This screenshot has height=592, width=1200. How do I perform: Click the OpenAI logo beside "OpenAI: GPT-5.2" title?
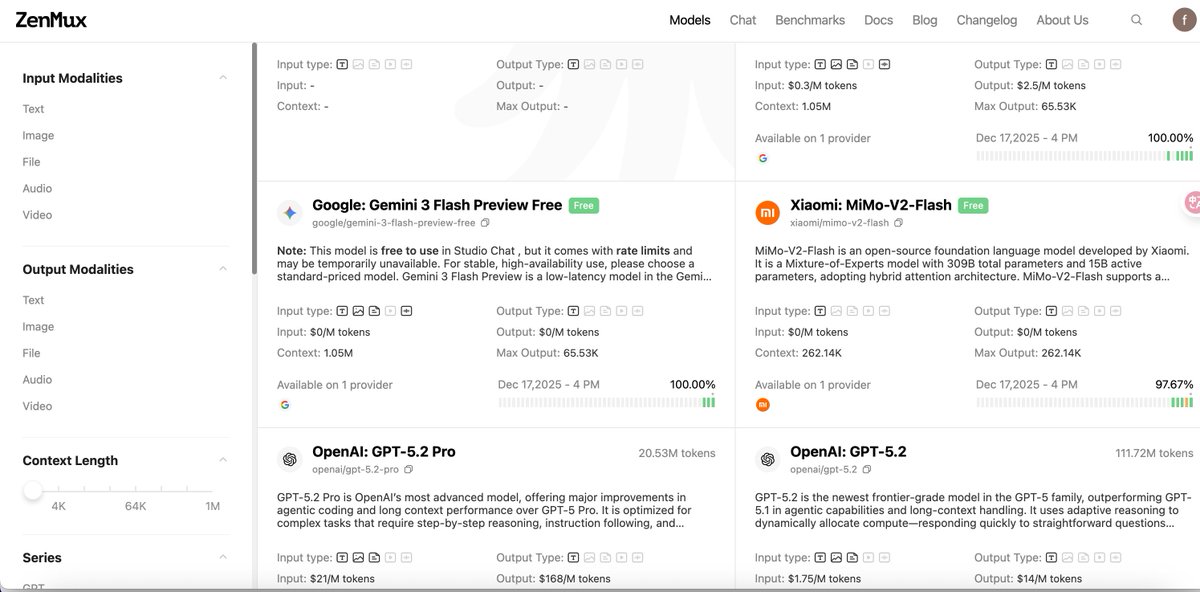pos(767,459)
